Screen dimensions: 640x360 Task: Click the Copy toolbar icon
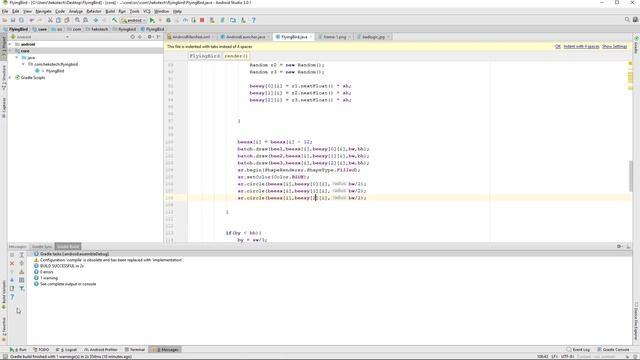coord(58,20)
